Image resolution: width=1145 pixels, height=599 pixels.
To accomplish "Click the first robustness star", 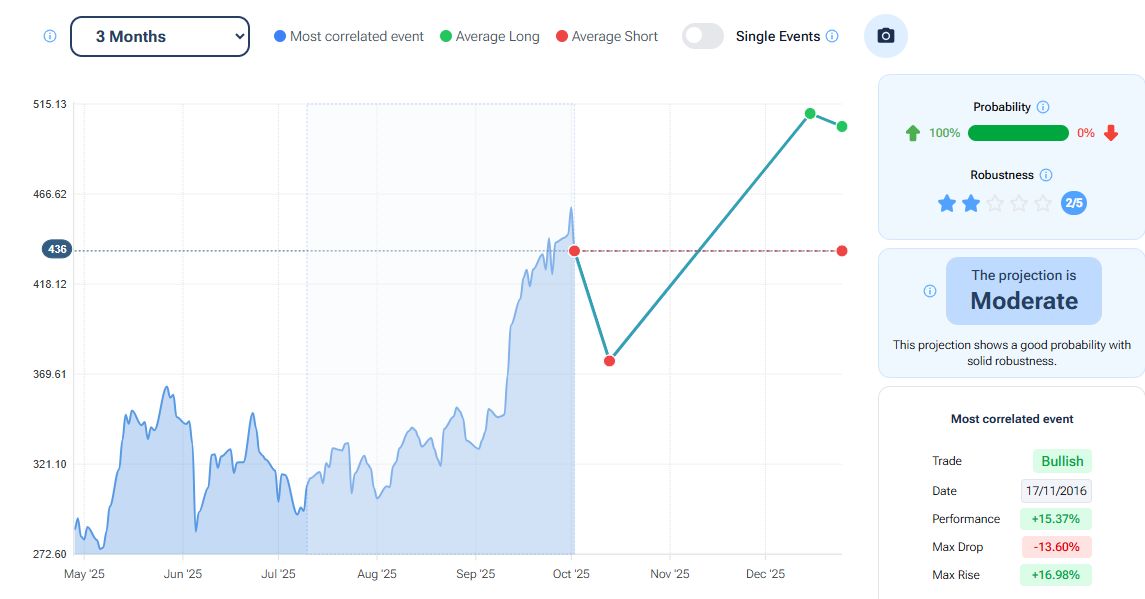I will click(947, 204).
